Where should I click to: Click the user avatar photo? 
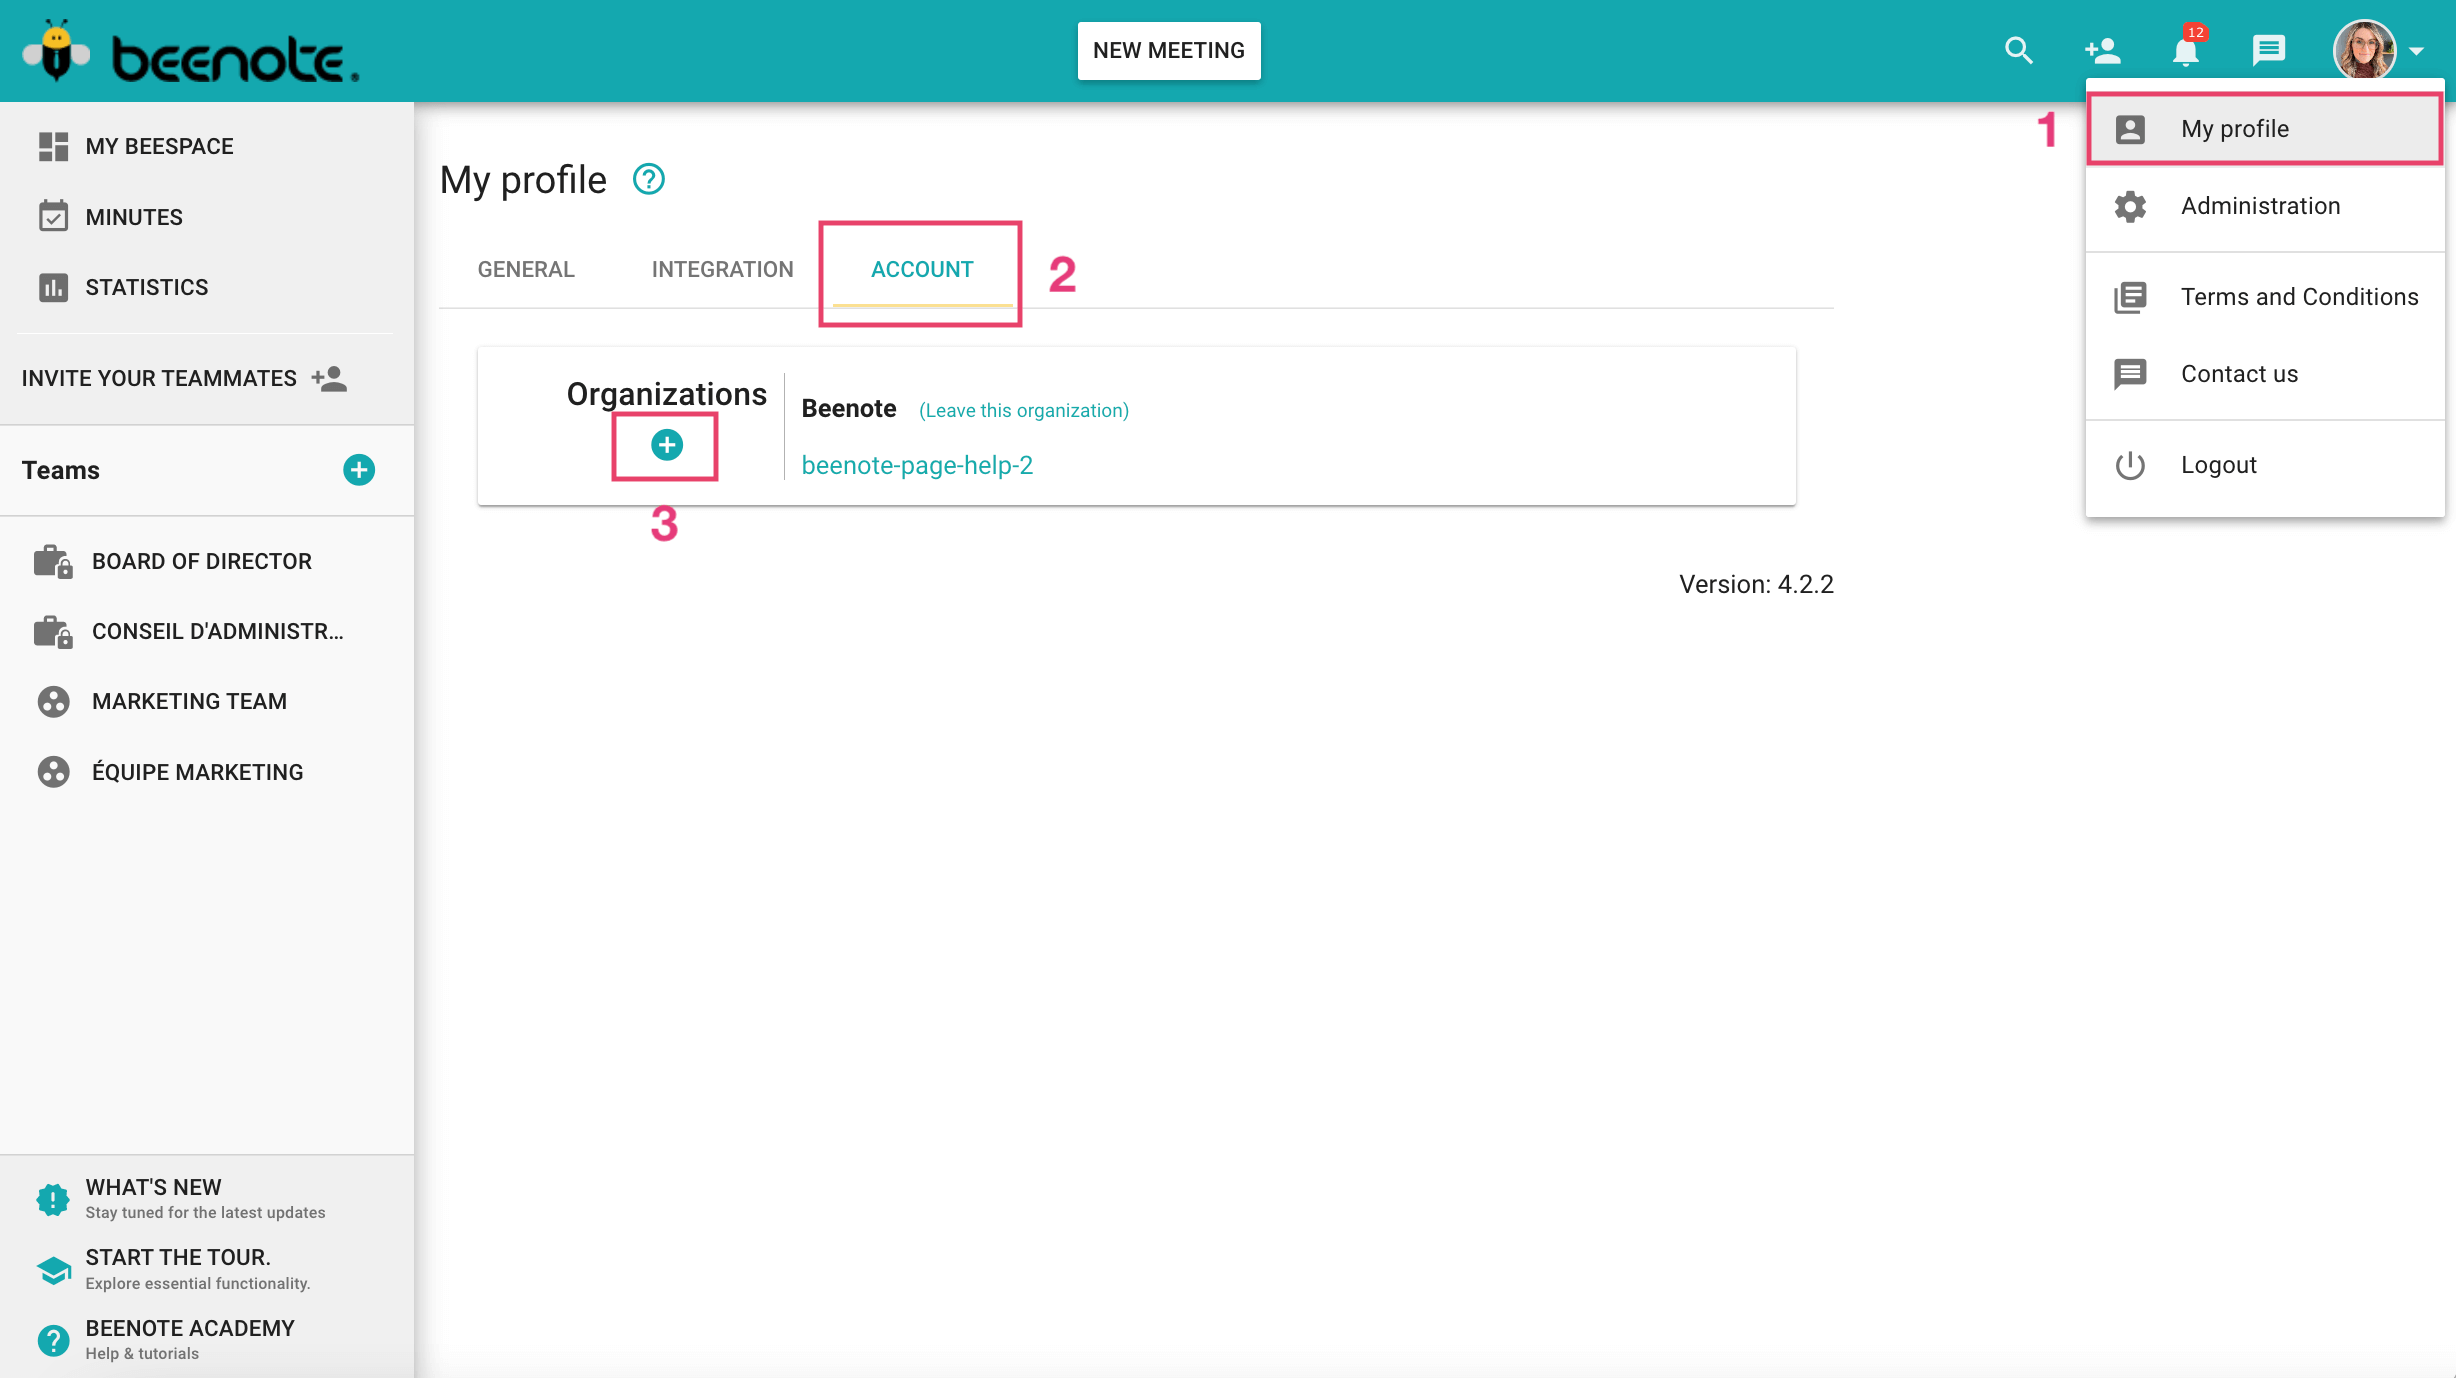tap(2364, 50)
